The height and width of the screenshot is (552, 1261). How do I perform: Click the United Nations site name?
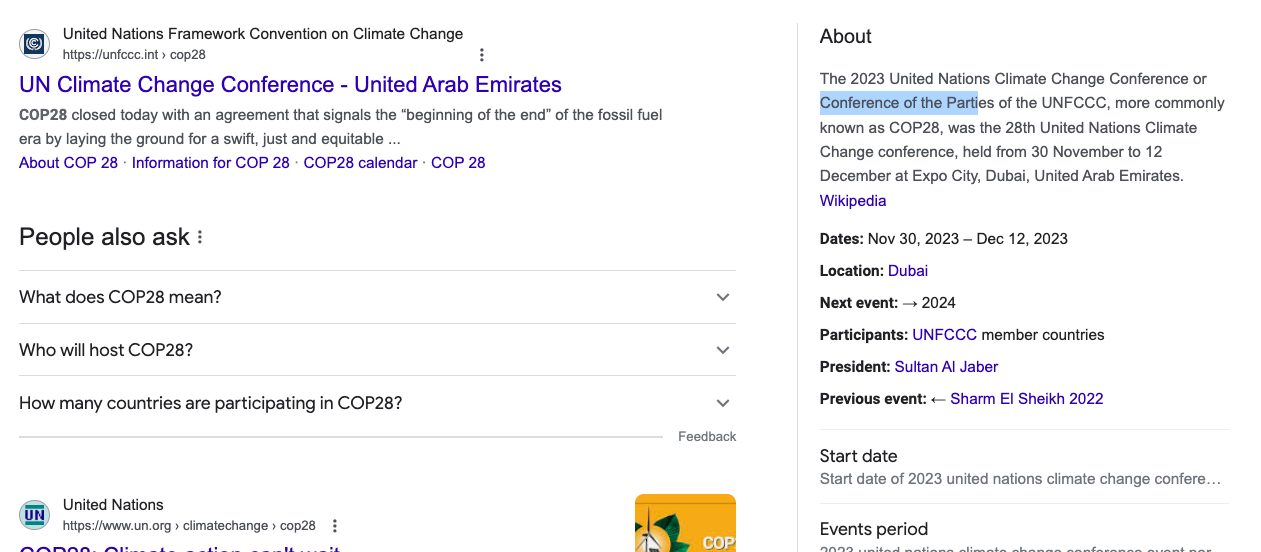[113, 505]
